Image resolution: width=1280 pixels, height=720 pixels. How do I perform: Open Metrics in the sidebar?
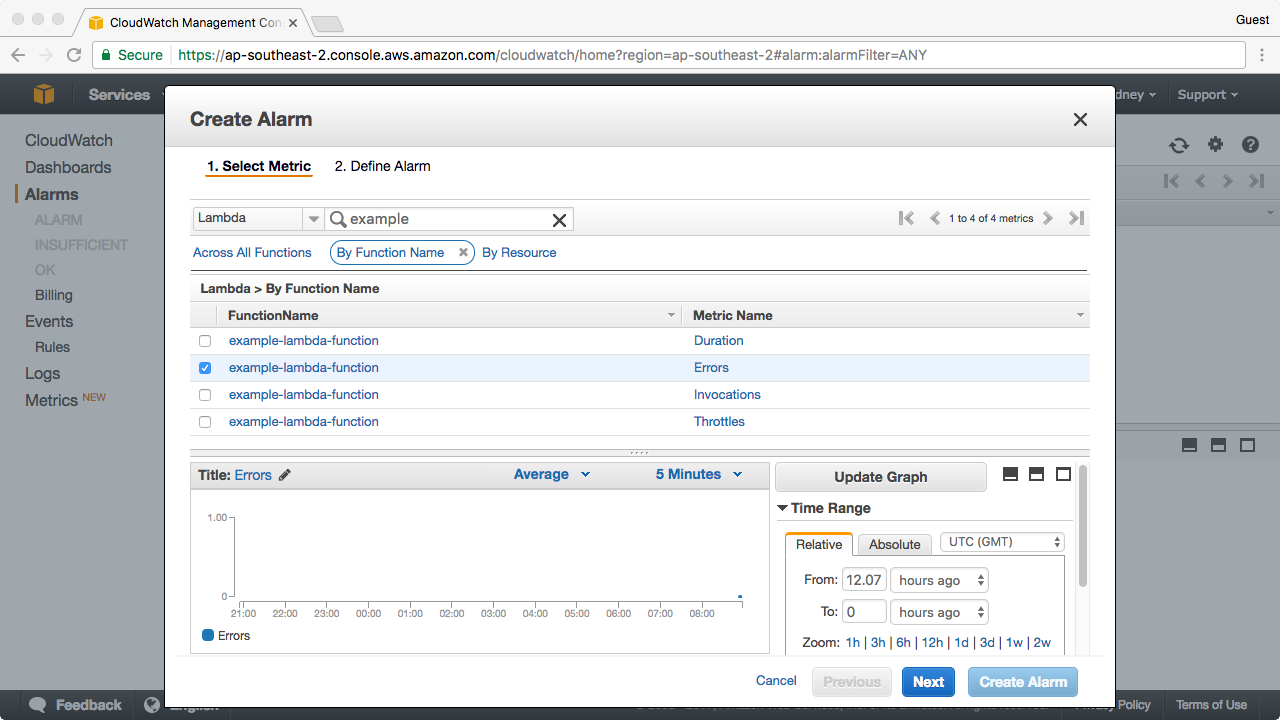51,400
